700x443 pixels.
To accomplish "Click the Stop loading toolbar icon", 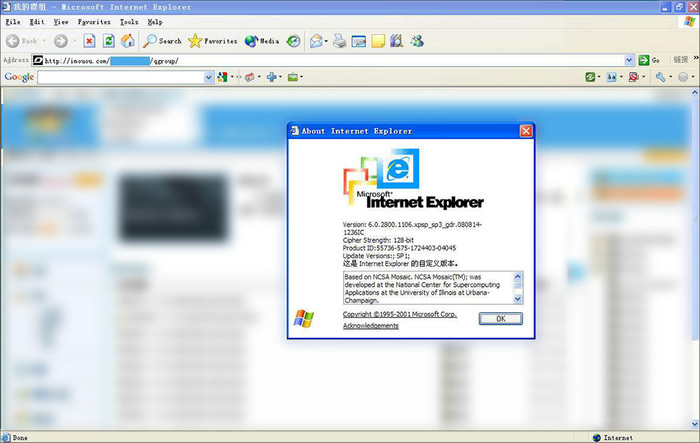I will pyautogui.click(x=89, y=41).
